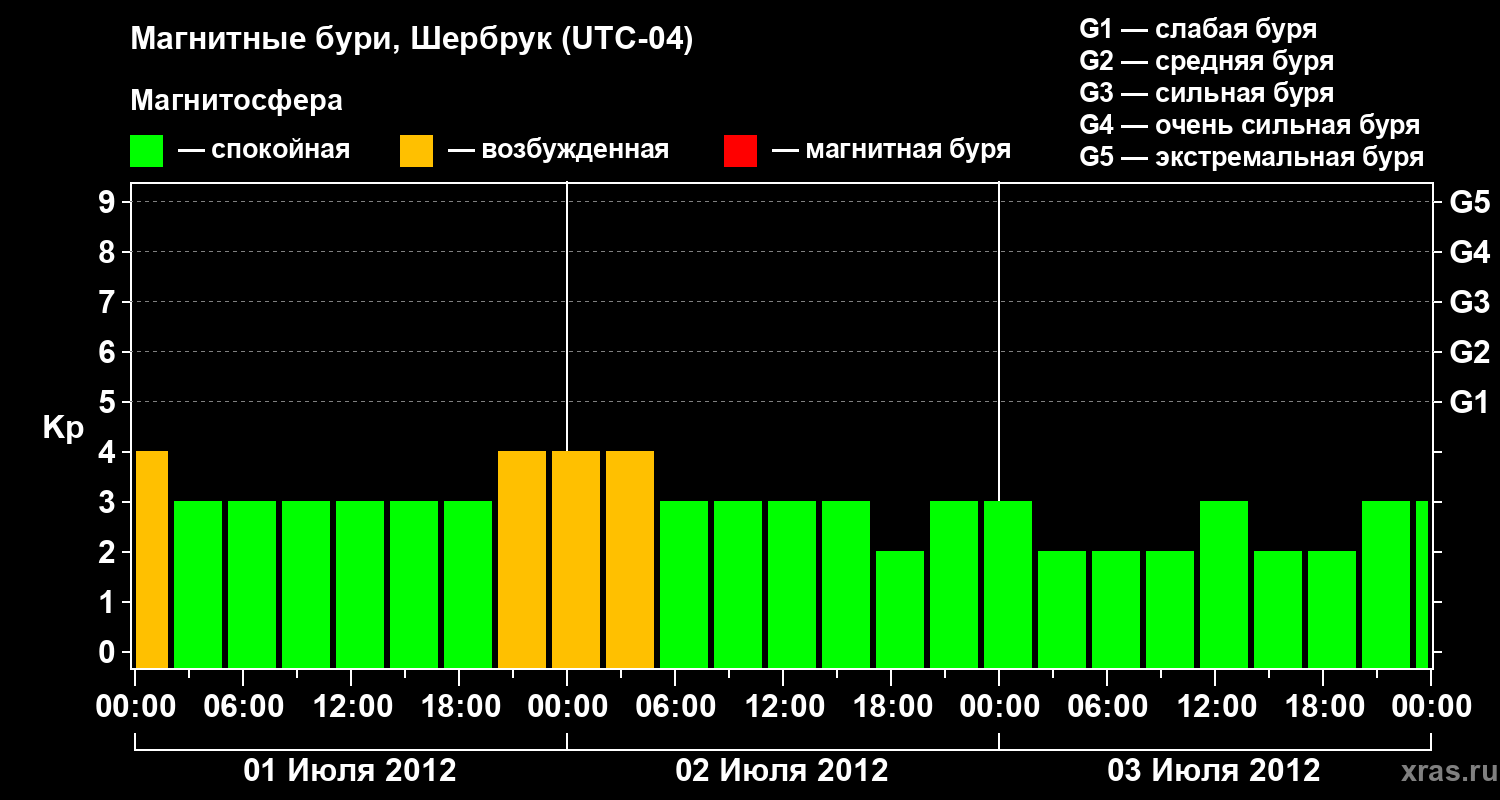Click the G3 label on the right axis
The height and width of the screenshot is (800, 1500).
(x=1470, y=303)
